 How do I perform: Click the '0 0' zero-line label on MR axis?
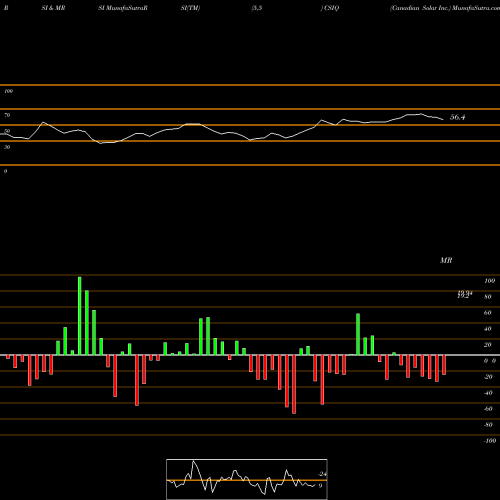pyautogui.click(x=490, y=361)
